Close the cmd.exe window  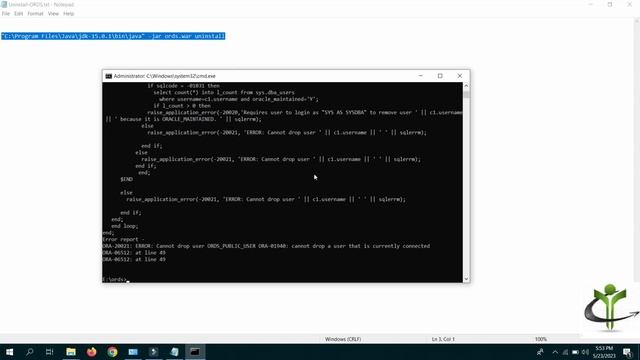(x=460, y=76)
